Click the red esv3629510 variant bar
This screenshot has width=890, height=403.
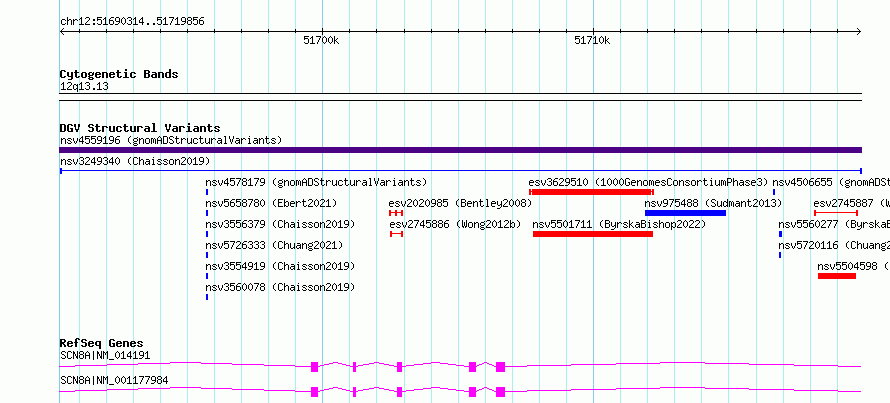tap(591, 192)
